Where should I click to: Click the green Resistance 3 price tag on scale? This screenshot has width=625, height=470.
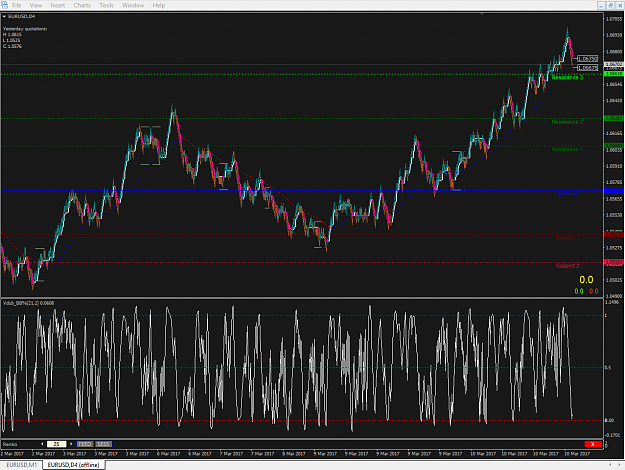click(613, 74)
